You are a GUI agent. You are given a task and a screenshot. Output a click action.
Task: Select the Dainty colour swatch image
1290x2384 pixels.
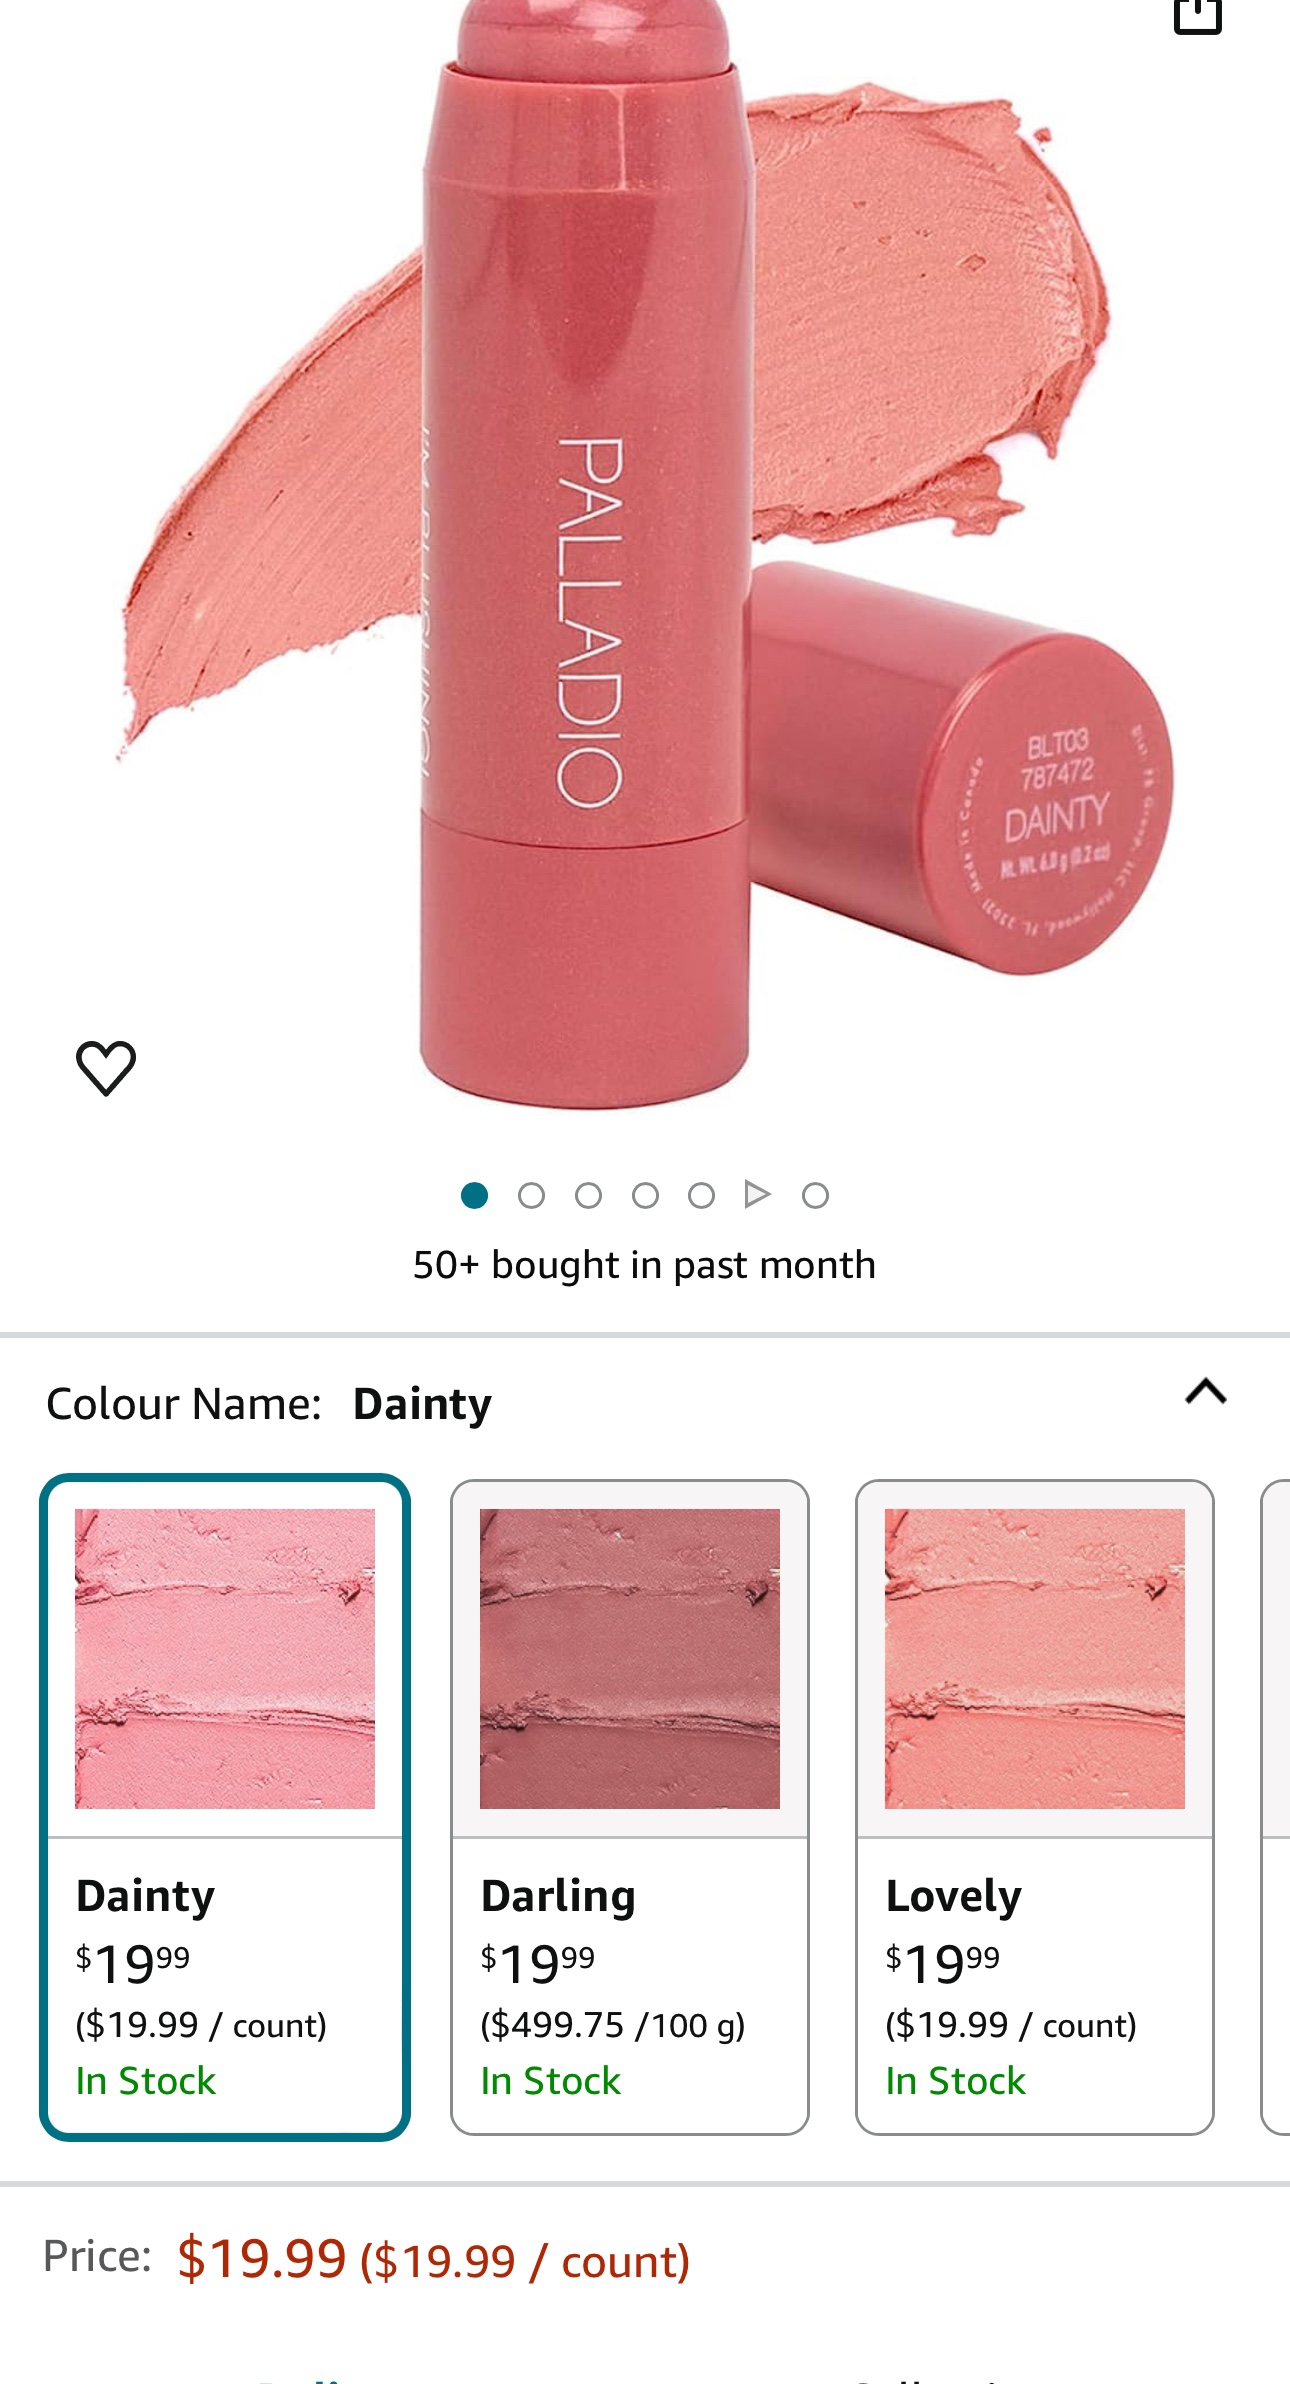coord(225,1658)
